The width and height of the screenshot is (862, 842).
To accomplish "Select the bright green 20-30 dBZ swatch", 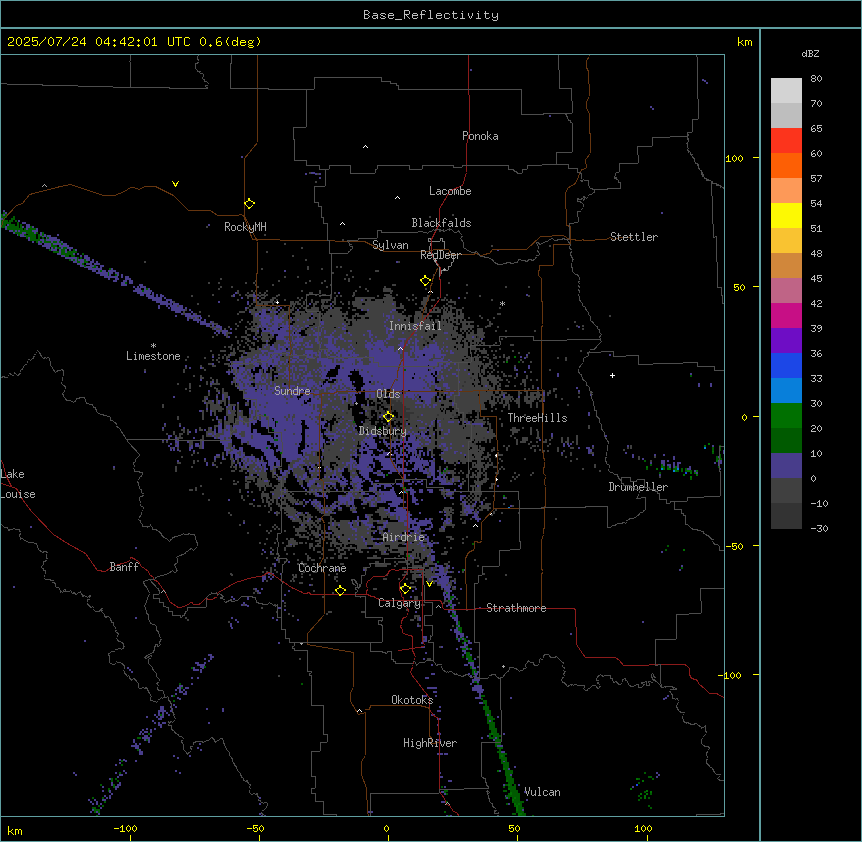I will pyautogui.click(x=786, y=416).
